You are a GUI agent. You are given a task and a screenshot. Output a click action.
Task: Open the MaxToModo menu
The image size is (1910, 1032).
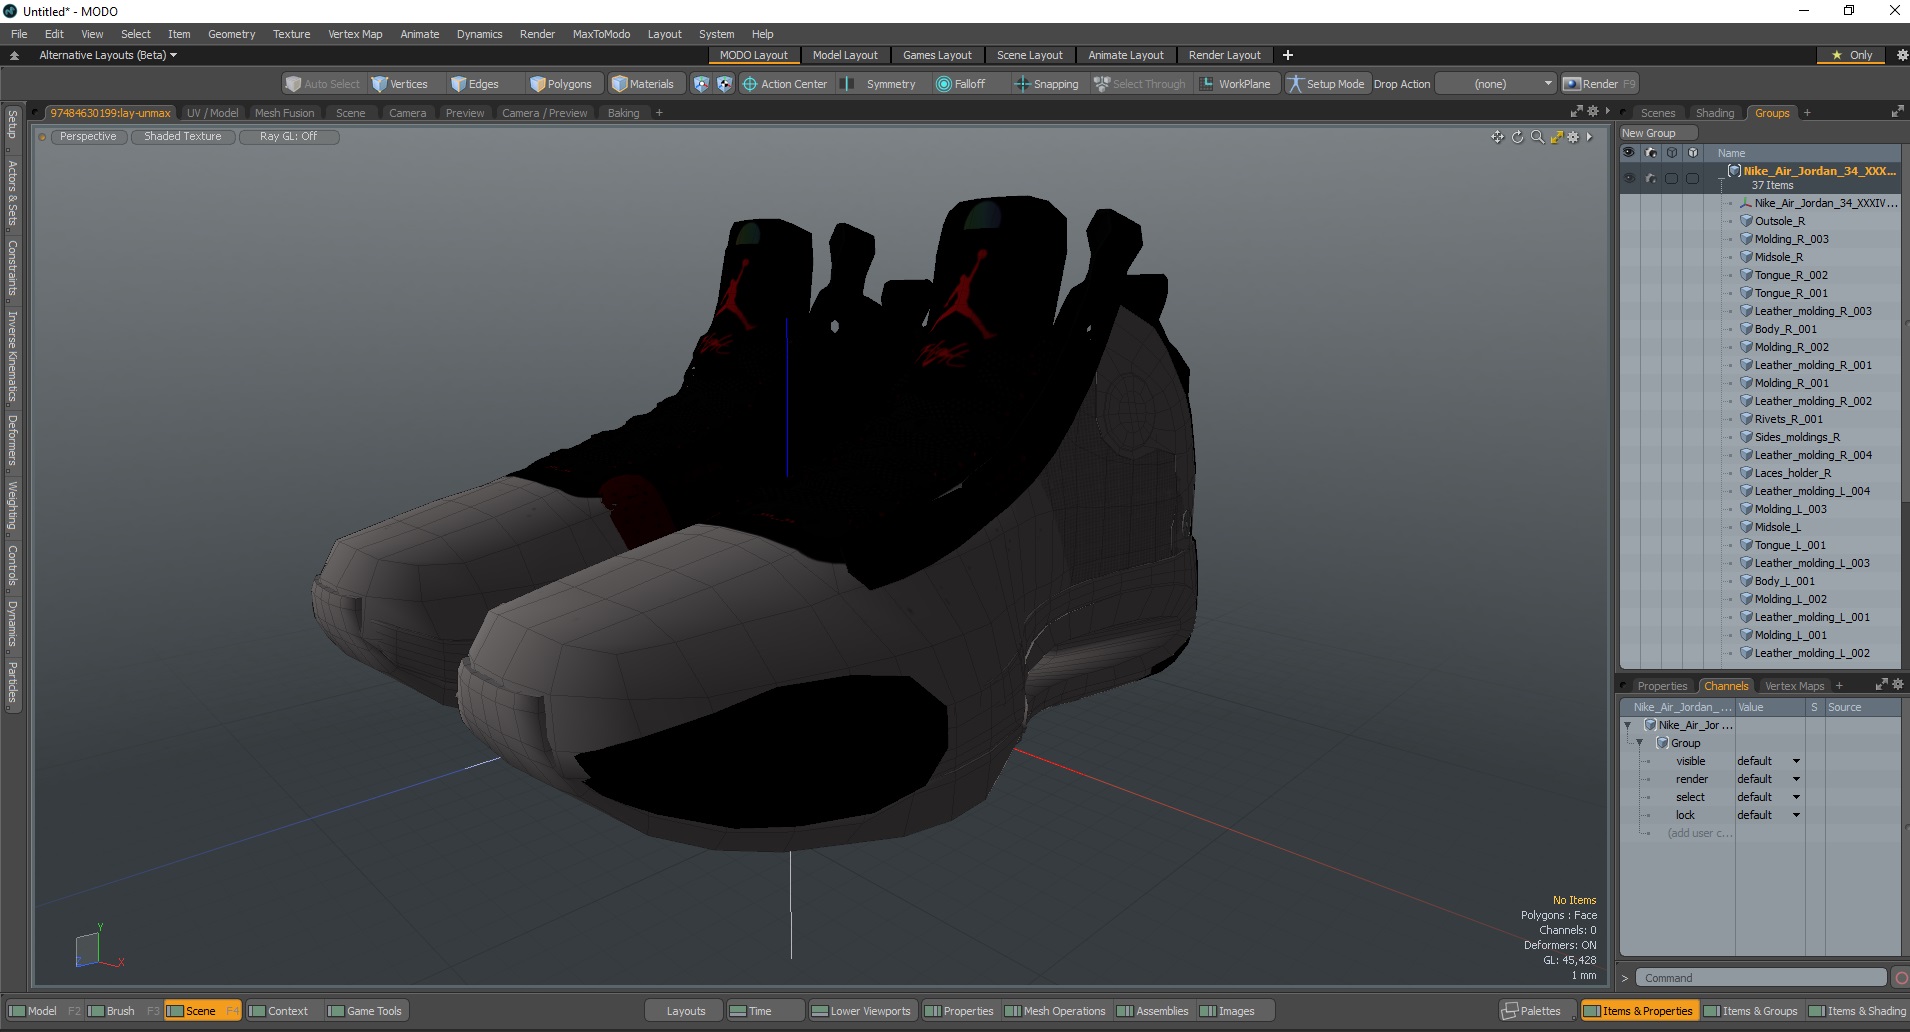pos(601,34)
